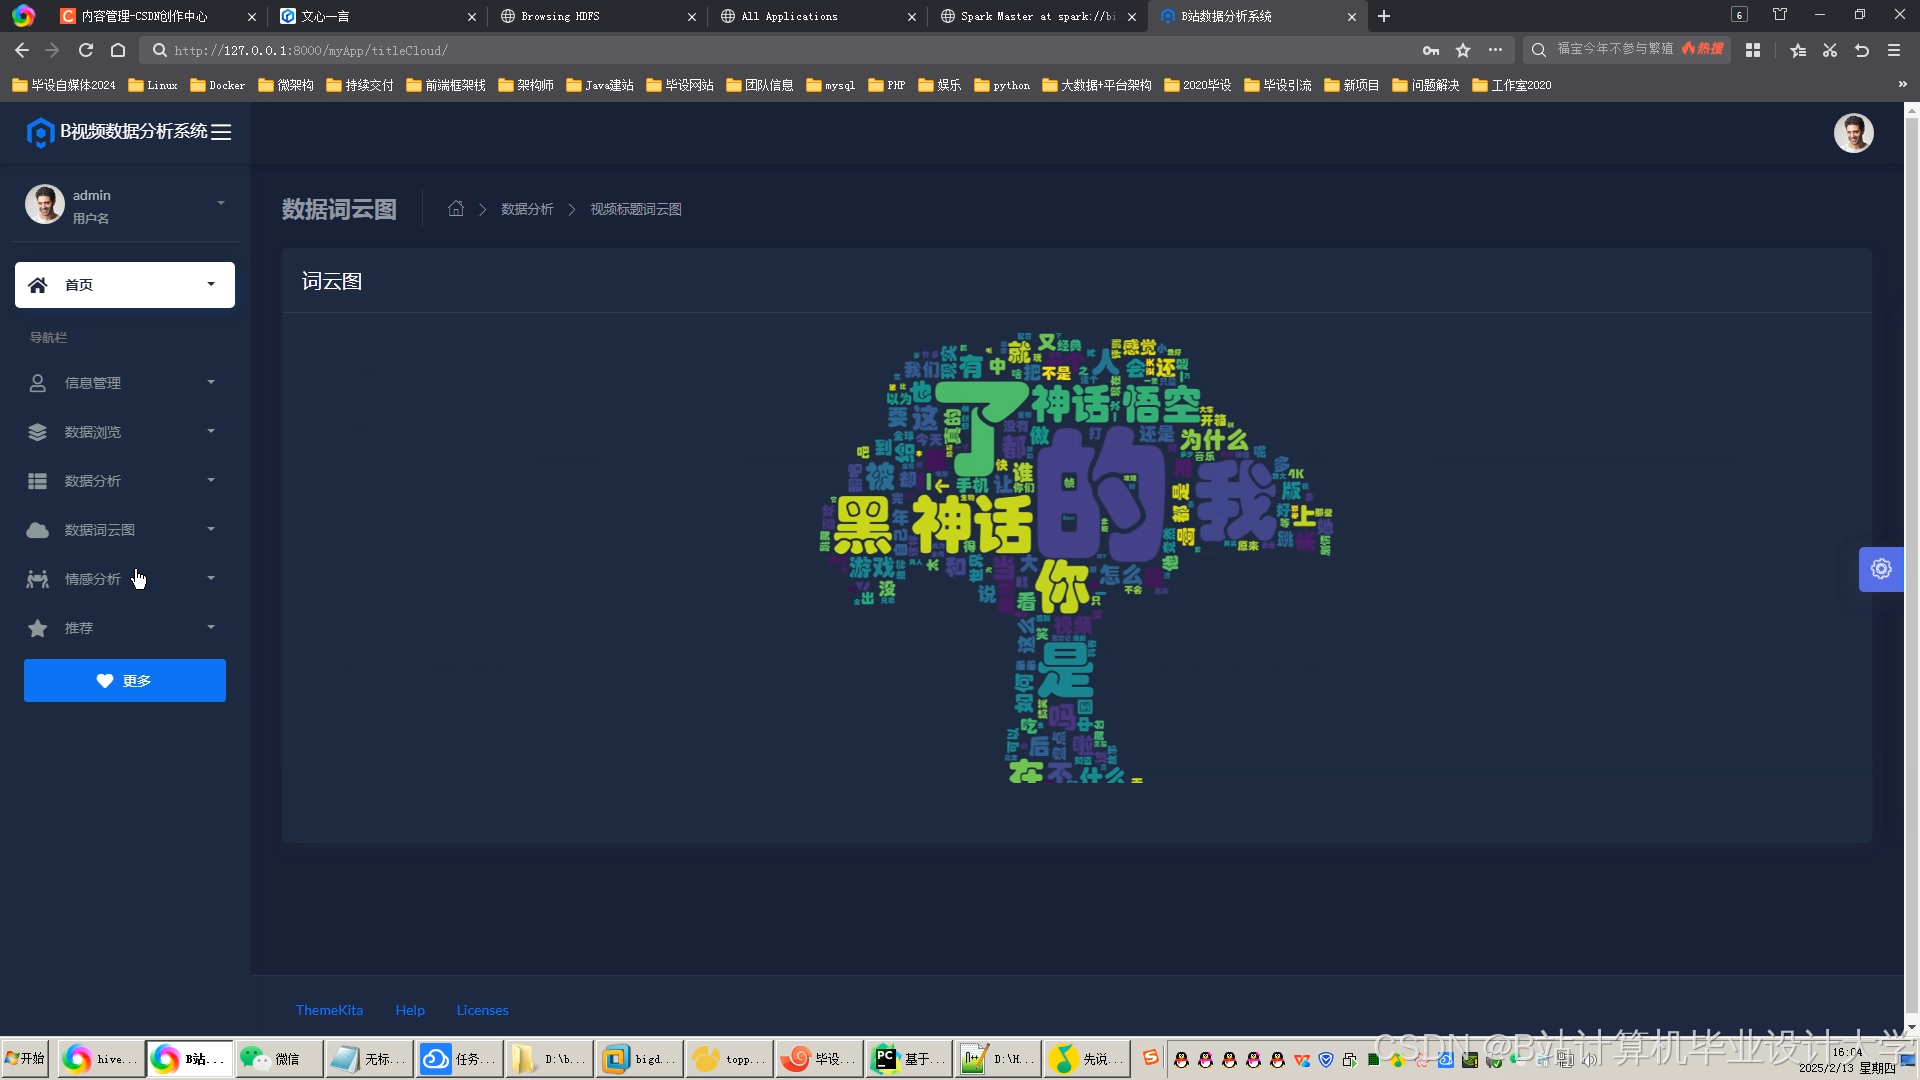Screen dimensions: 1920x1080
Task: Click the person icon beside 信息管理
Action: tap(38, 383)
